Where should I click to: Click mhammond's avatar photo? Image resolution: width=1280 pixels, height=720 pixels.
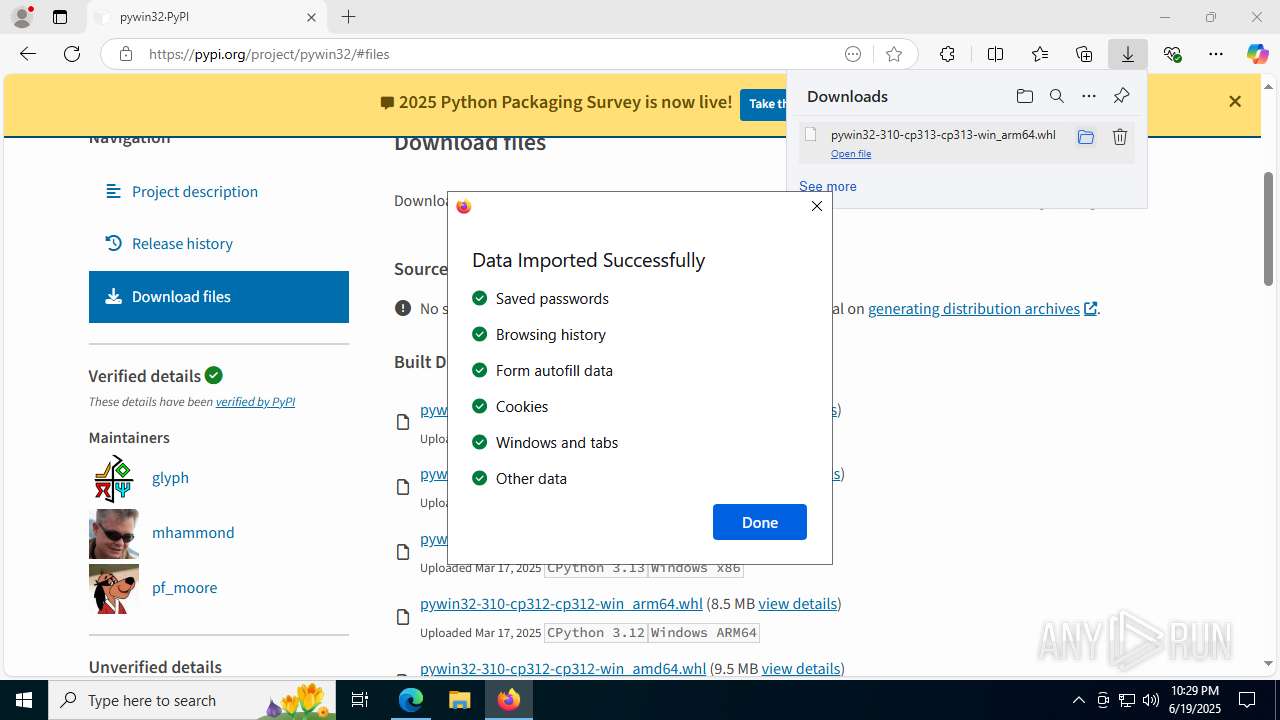point(114,533)
